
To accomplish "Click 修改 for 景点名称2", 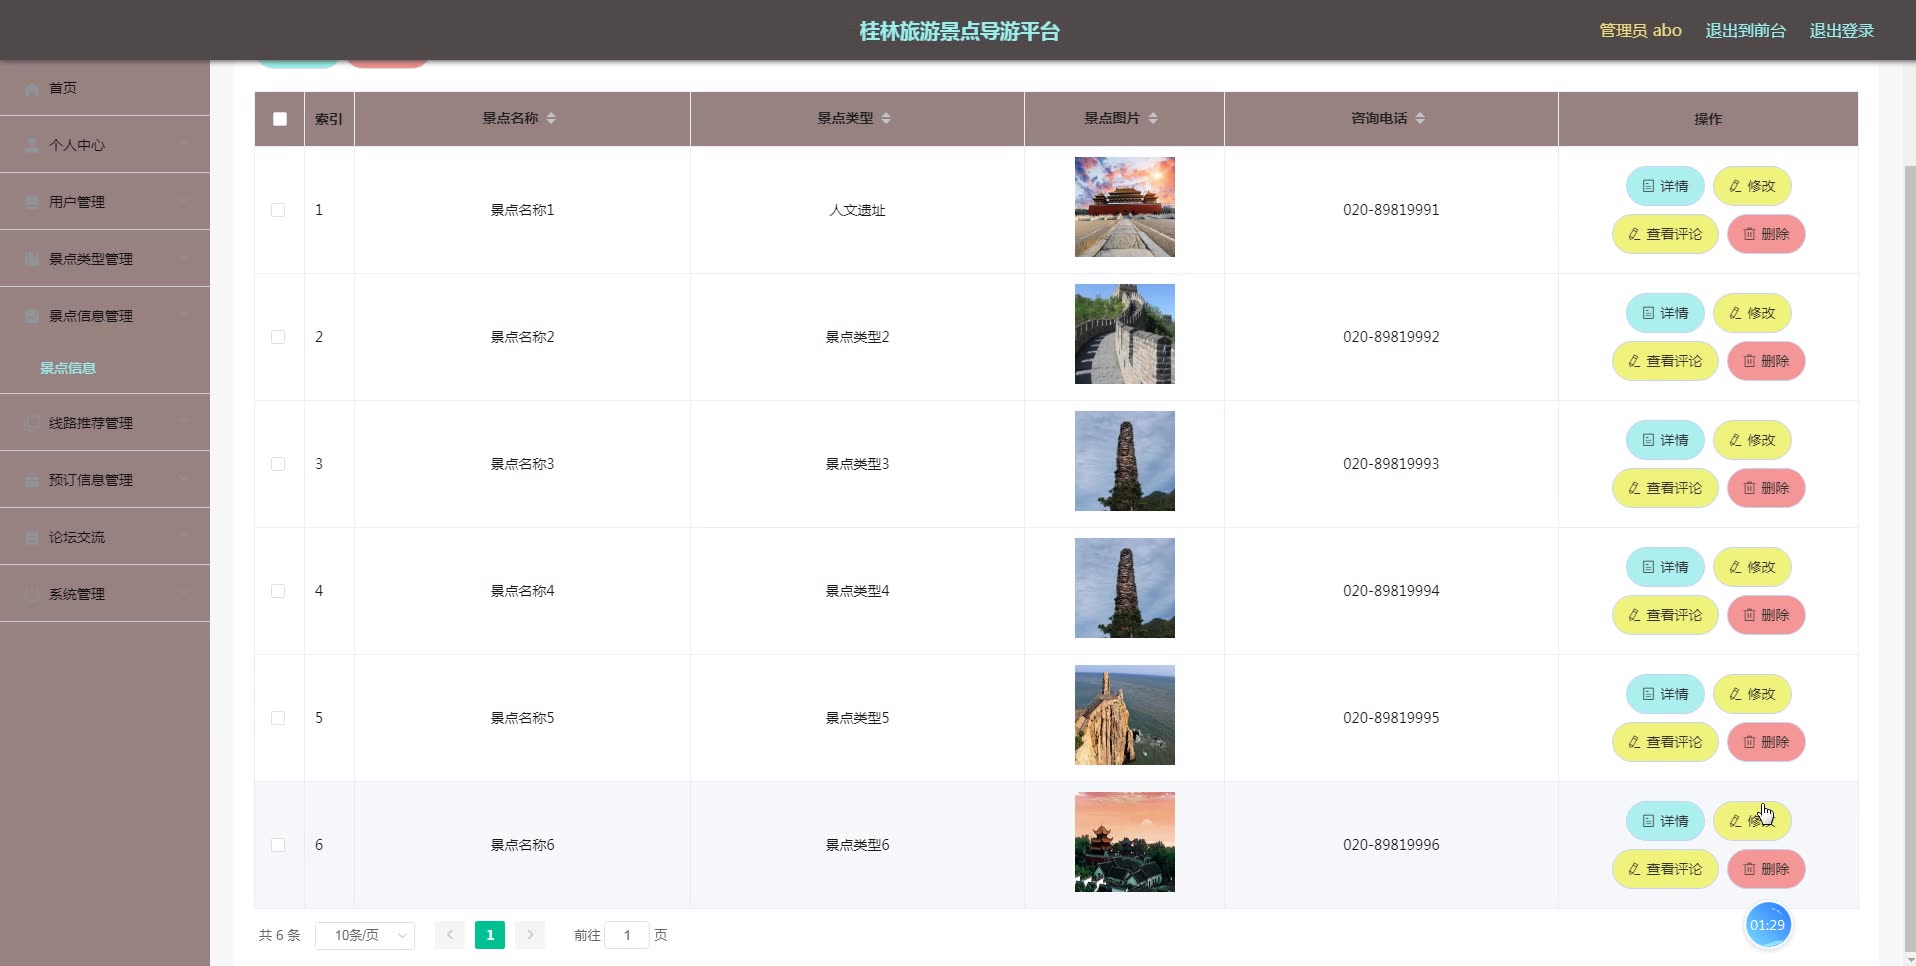I will [x=1752, y=313].
